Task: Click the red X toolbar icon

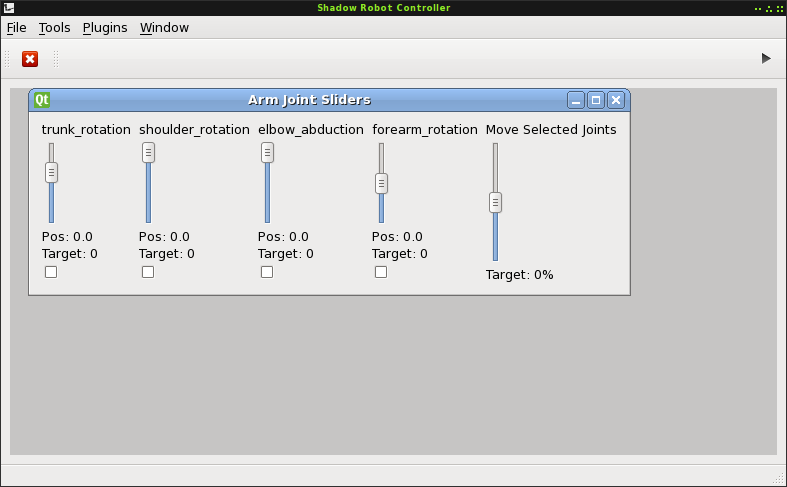Action: click(30, 59)
